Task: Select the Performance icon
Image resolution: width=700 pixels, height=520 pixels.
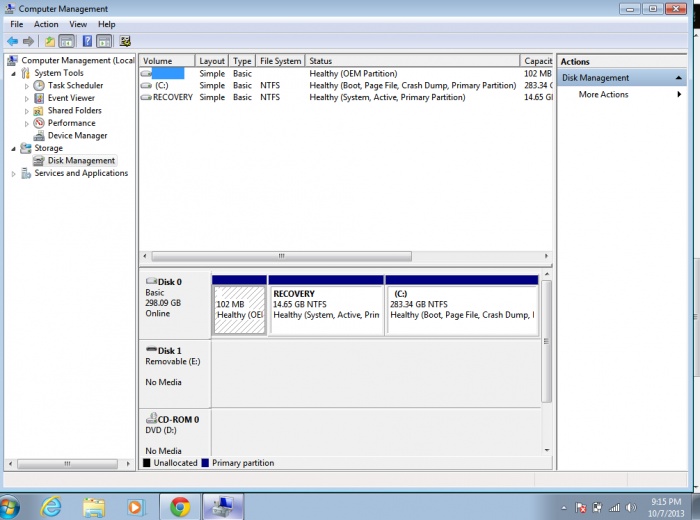Action: (39, 123)
